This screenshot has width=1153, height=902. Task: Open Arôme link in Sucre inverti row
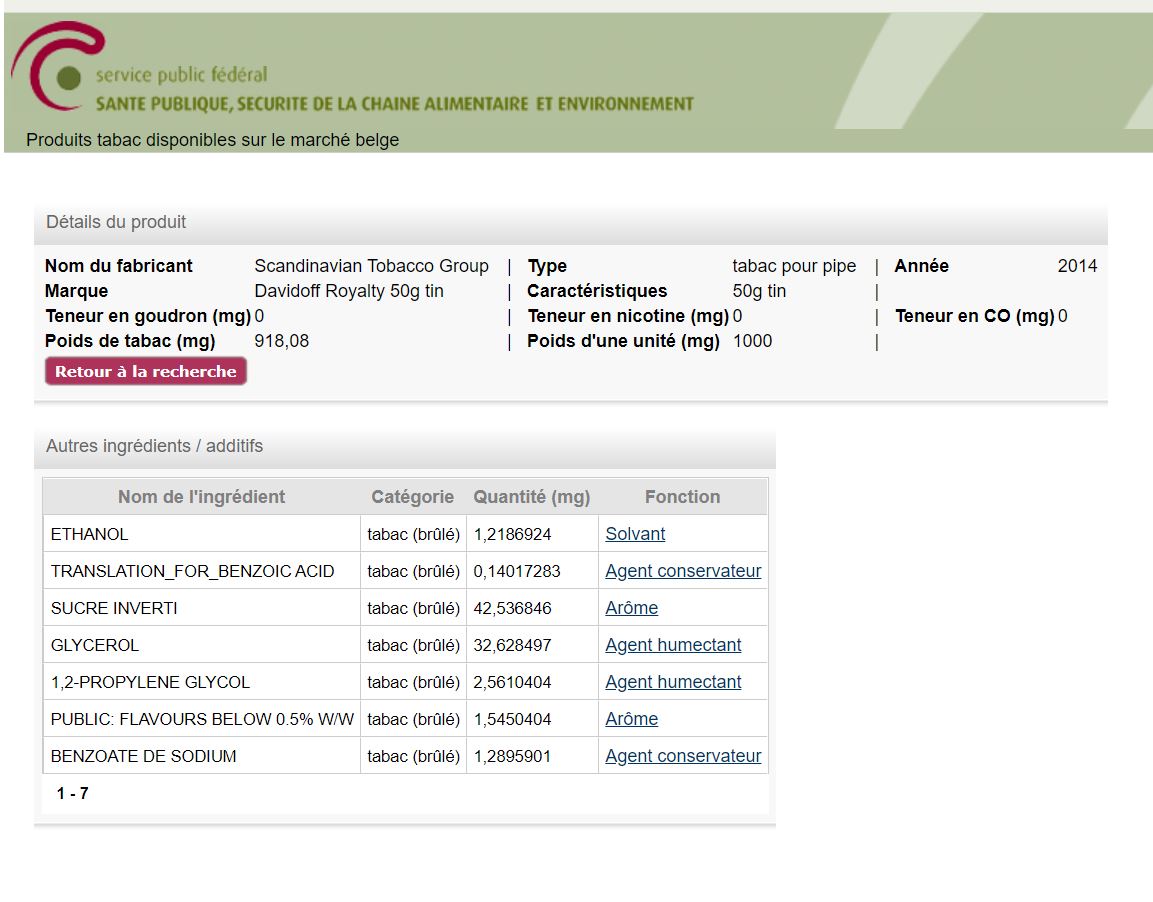[632, 608]
